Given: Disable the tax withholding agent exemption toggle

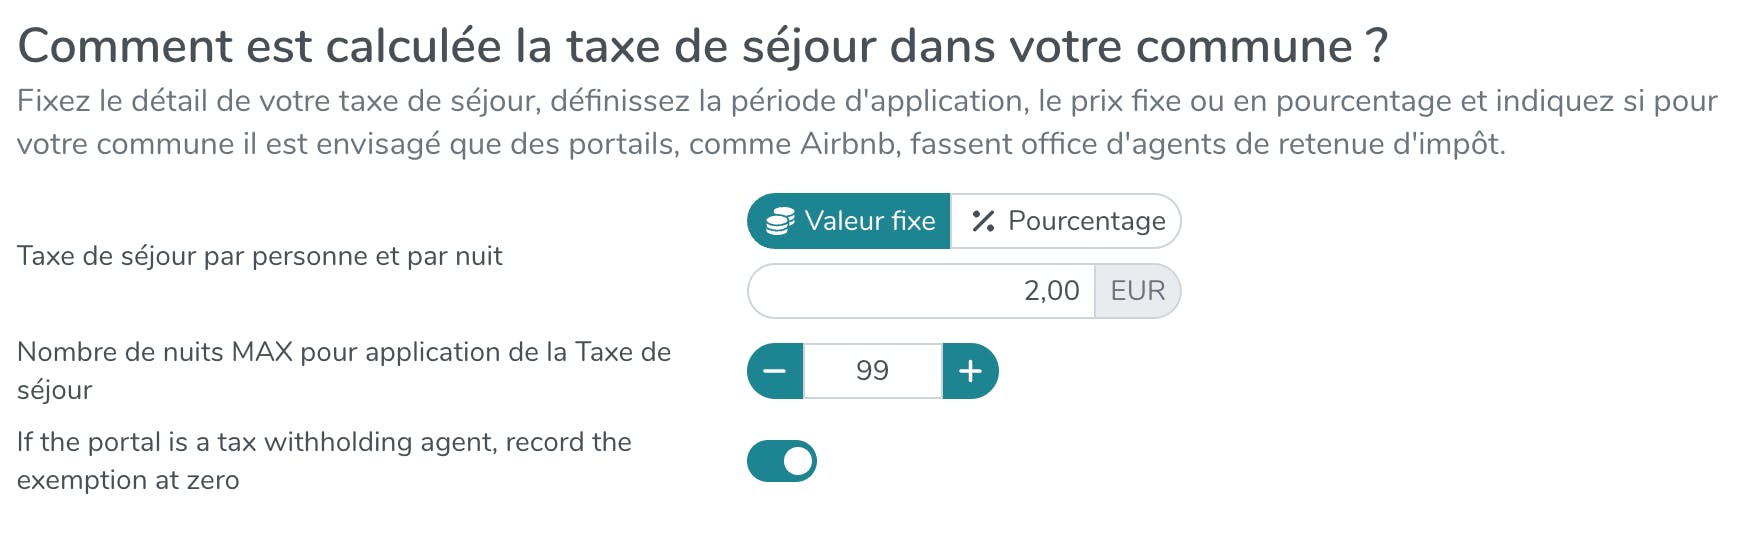Looking at the screenshot, I should click(x=782, y=461).
